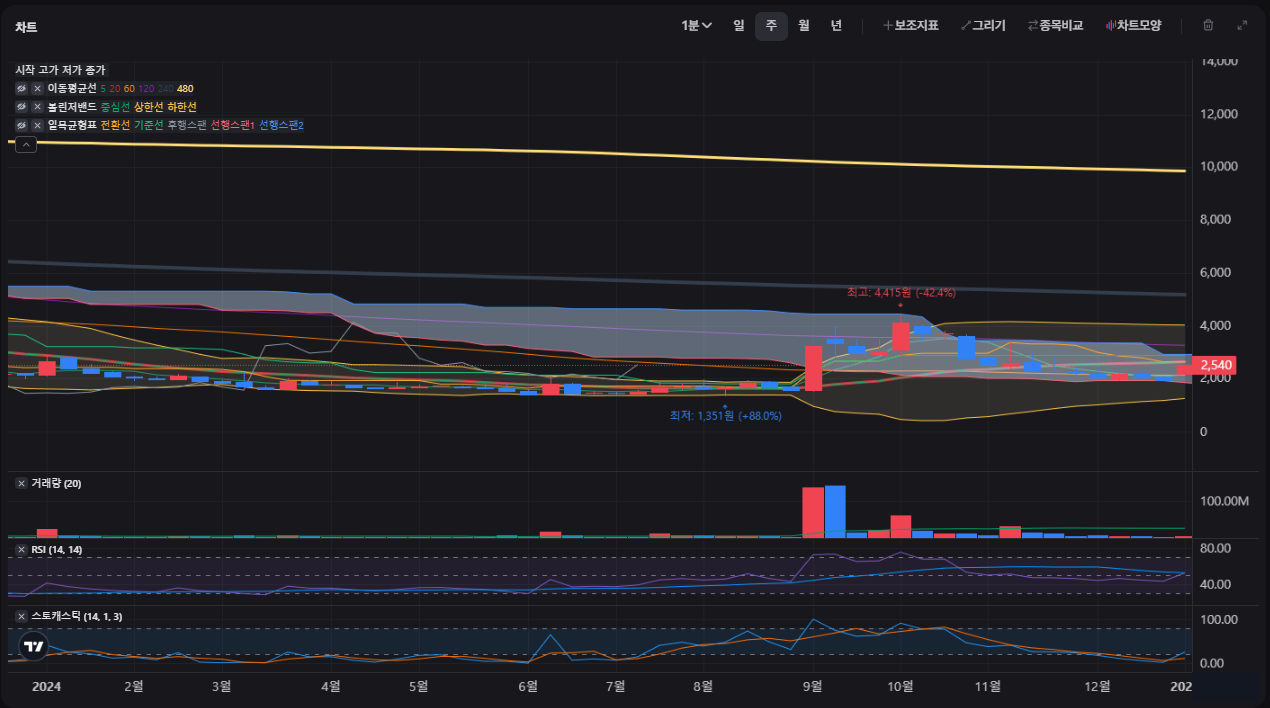Click the 선행스팬2 Ichimoku label
The image size is (1270, 708).
(281, 125)
